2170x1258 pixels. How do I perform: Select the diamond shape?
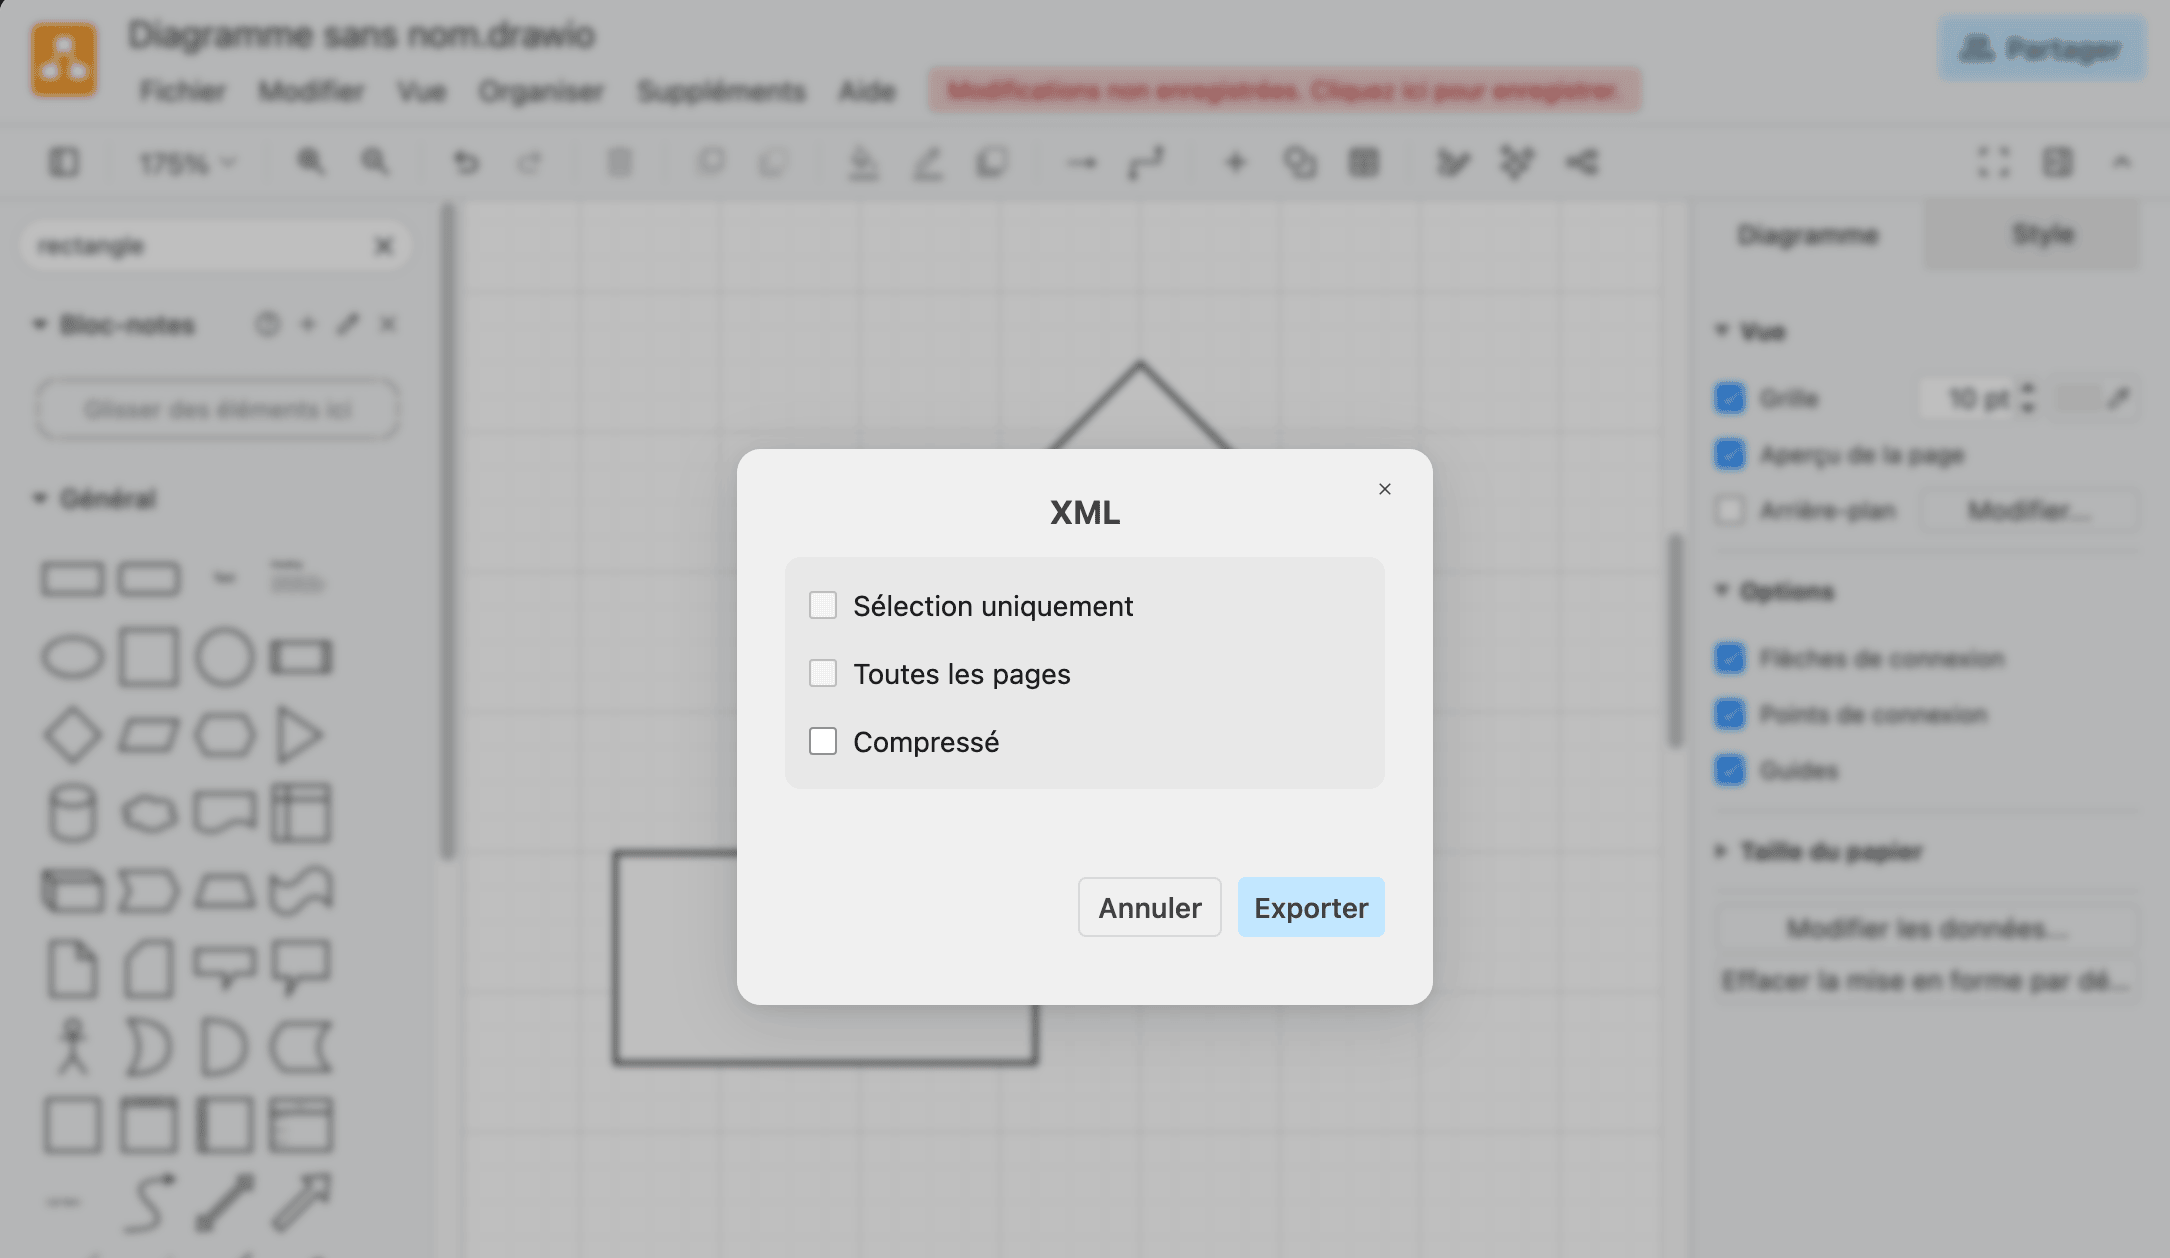click(x=72, y=735)
